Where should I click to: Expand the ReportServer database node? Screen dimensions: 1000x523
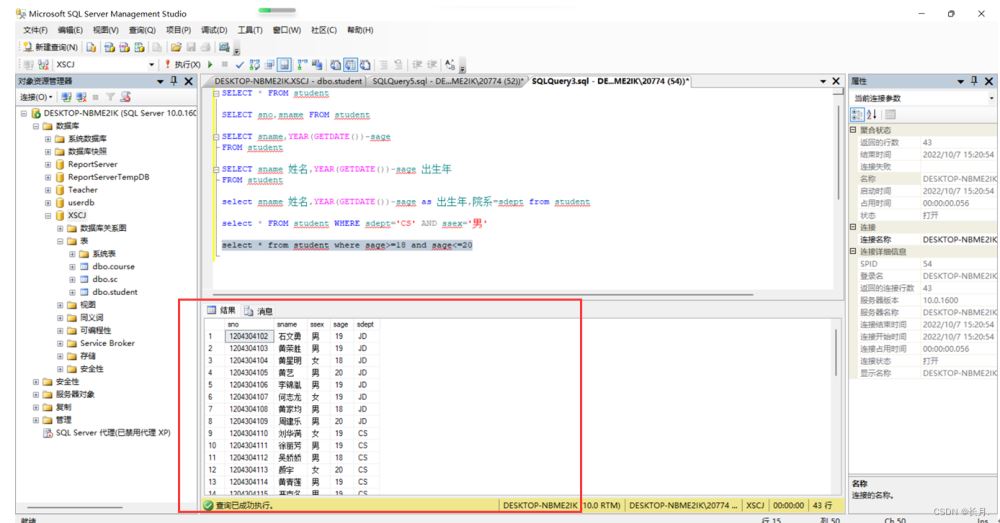click(47, 164)
